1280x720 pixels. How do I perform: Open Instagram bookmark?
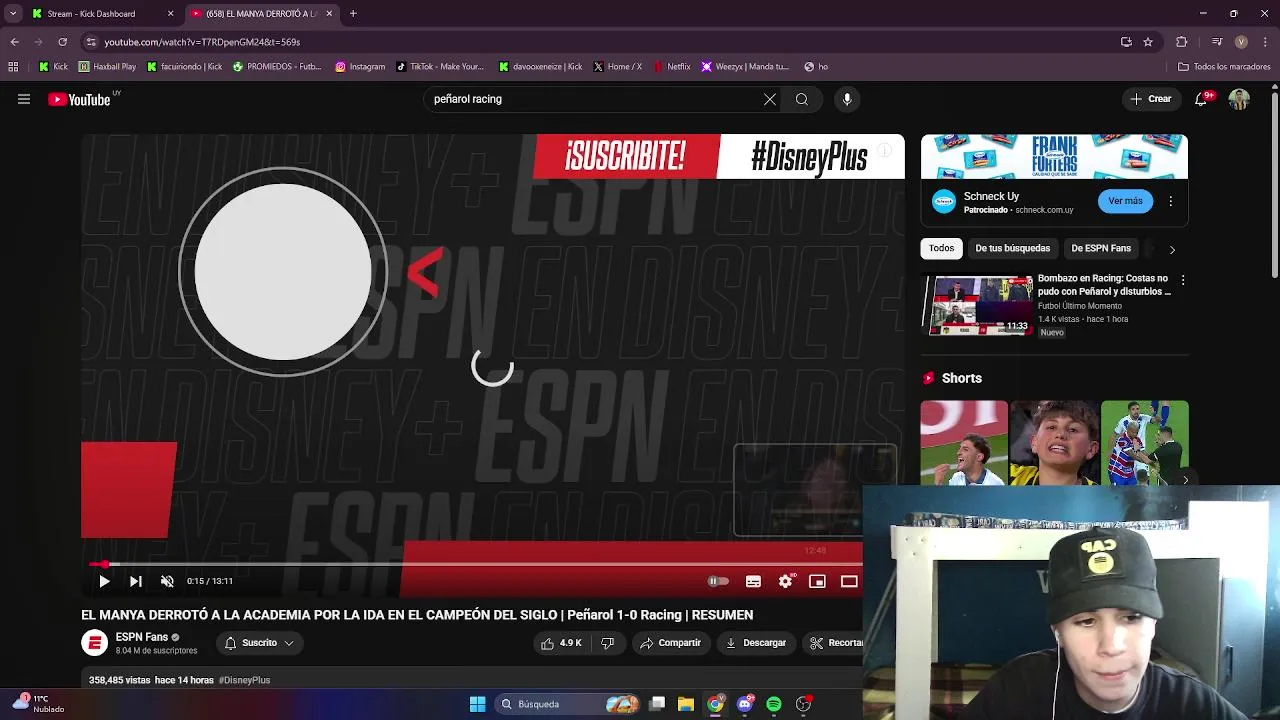pos(360,67)
